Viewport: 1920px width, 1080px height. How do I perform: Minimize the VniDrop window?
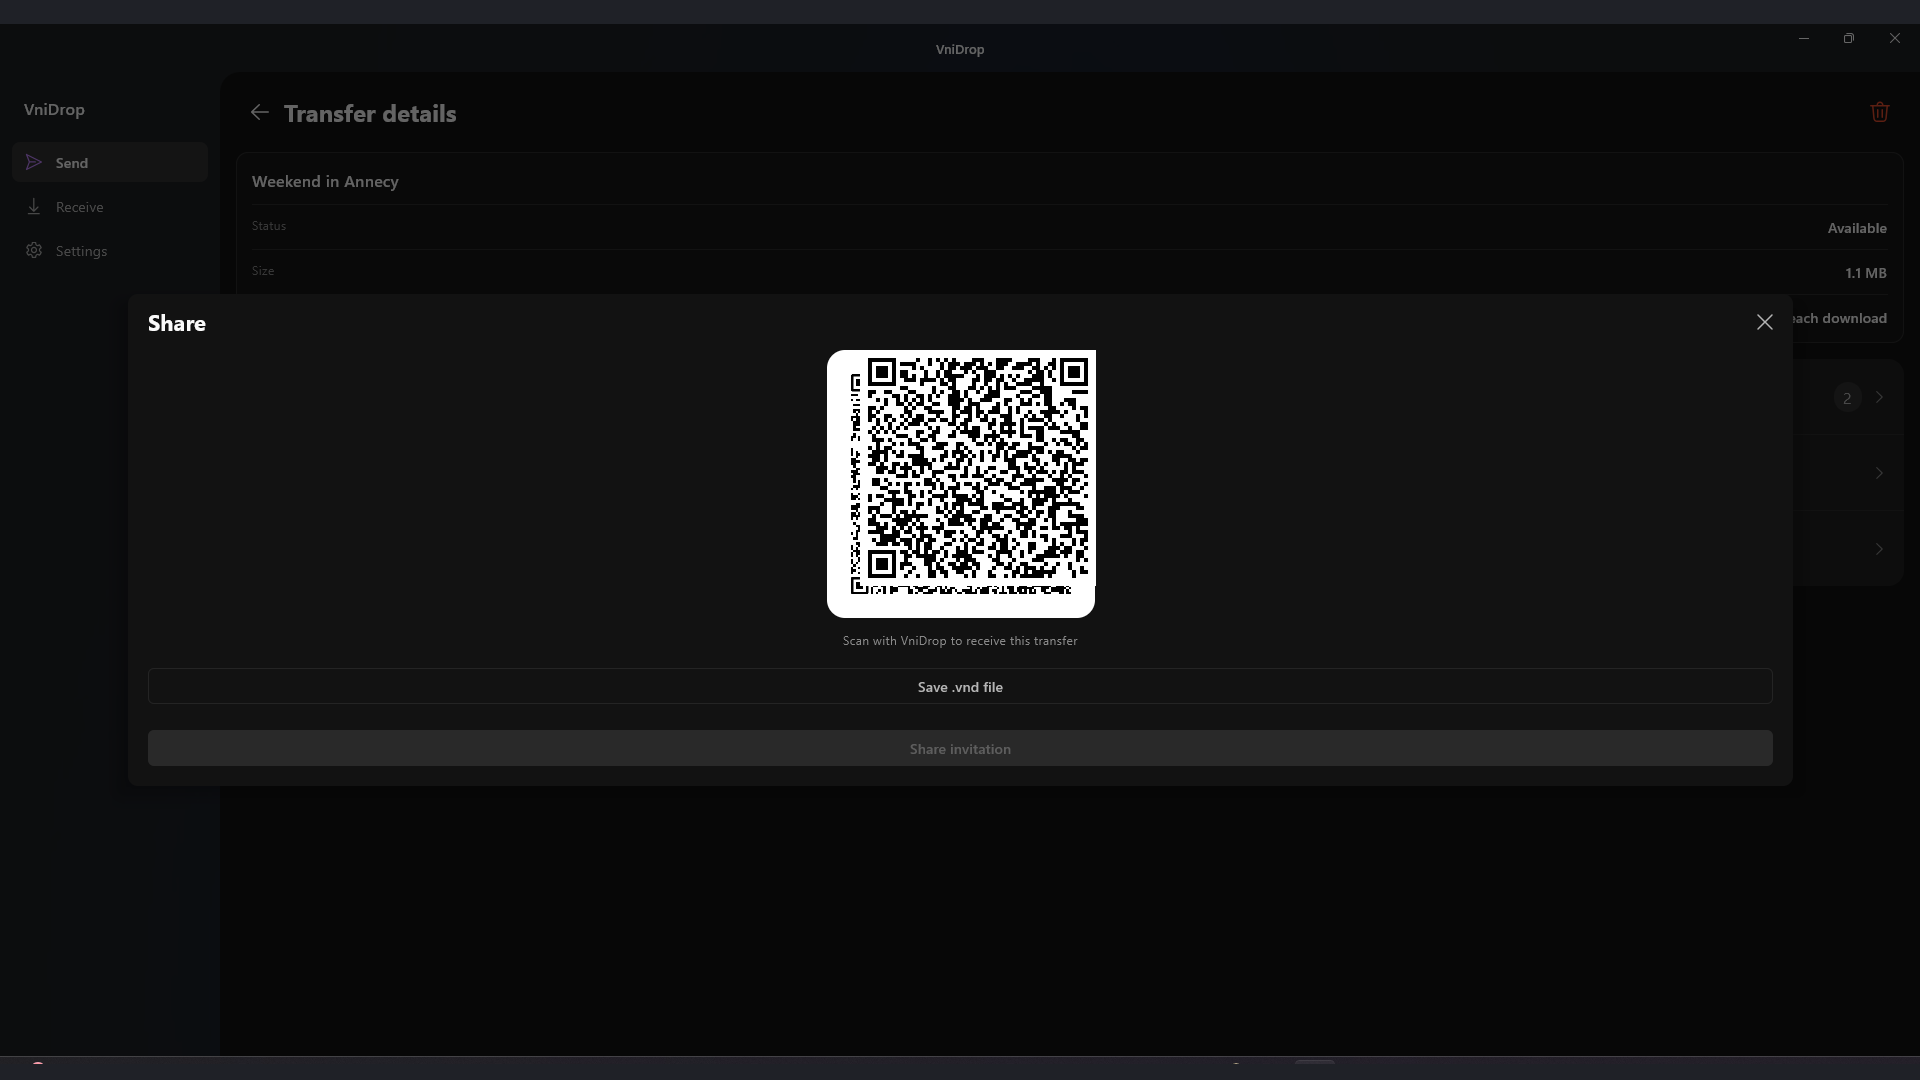point(1804,38)
